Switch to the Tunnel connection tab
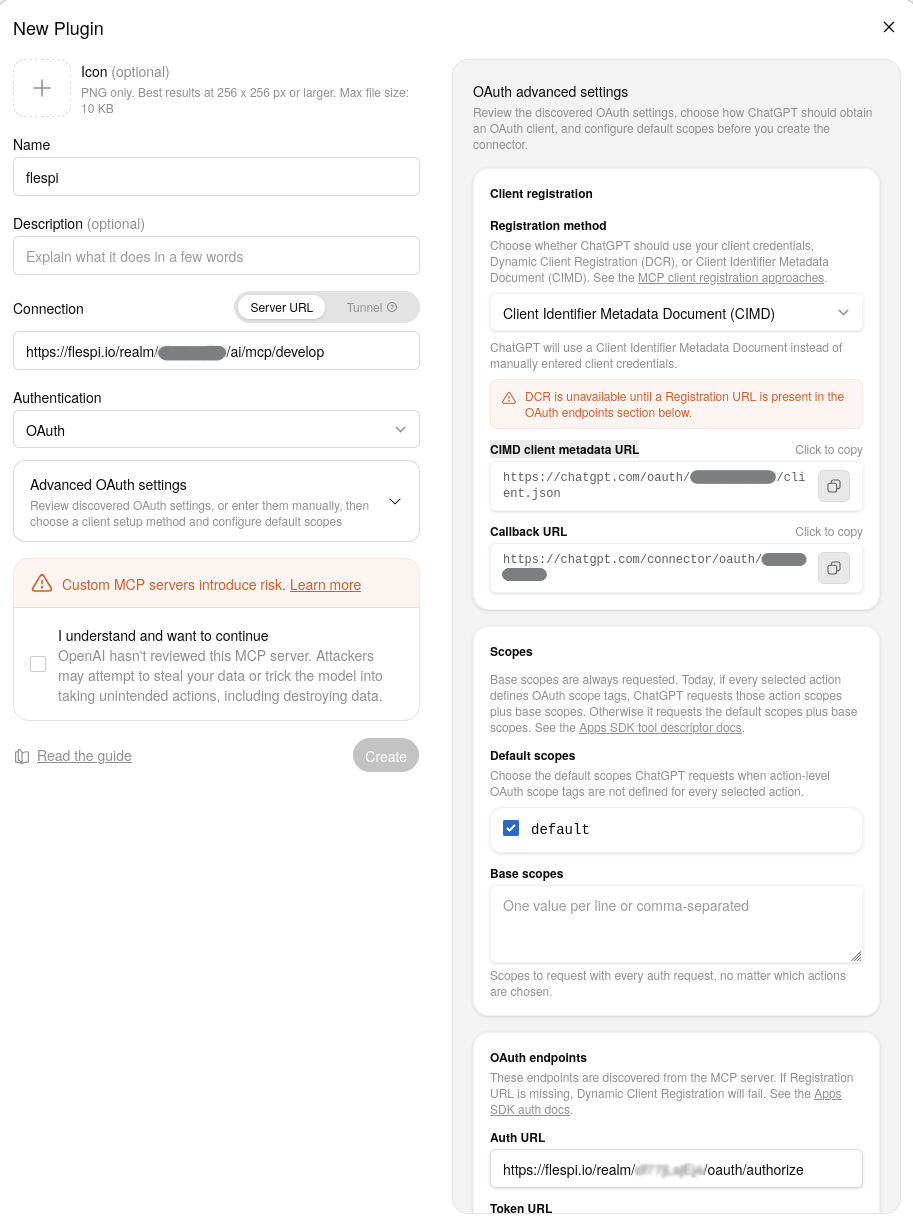913x1223 pixels. click(371, 307)
